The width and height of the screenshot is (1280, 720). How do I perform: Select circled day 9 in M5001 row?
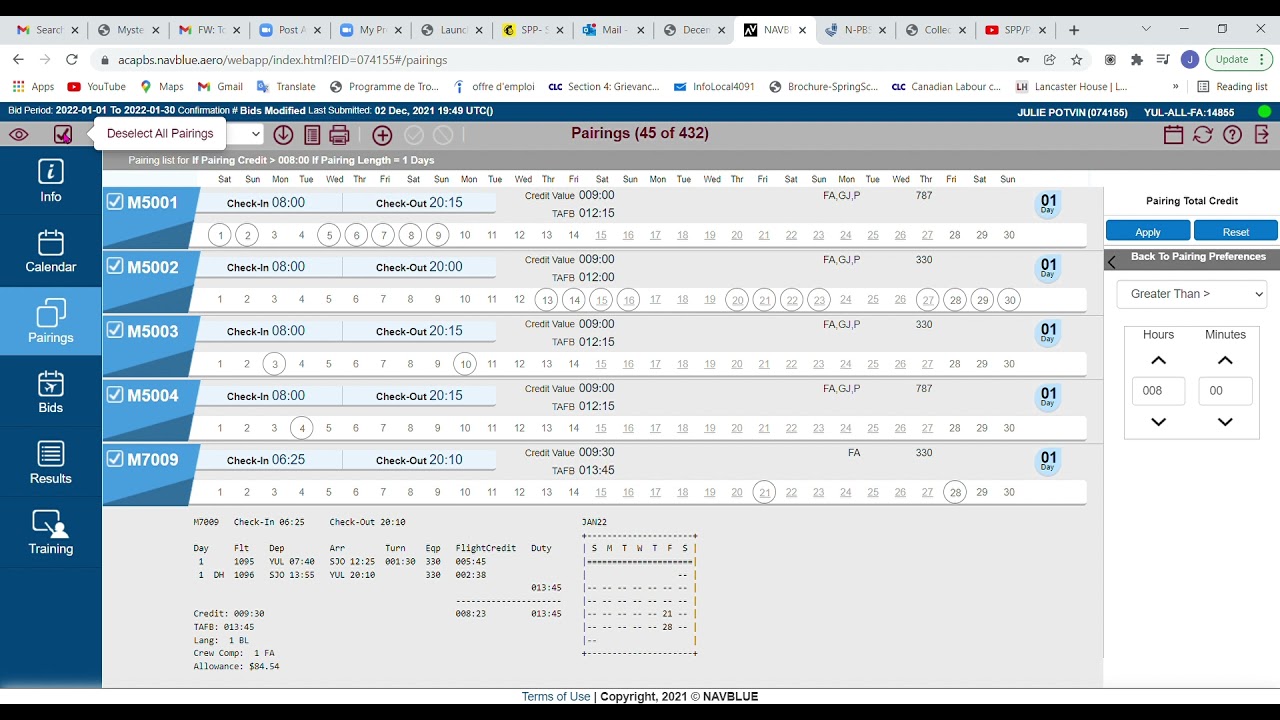437,236
